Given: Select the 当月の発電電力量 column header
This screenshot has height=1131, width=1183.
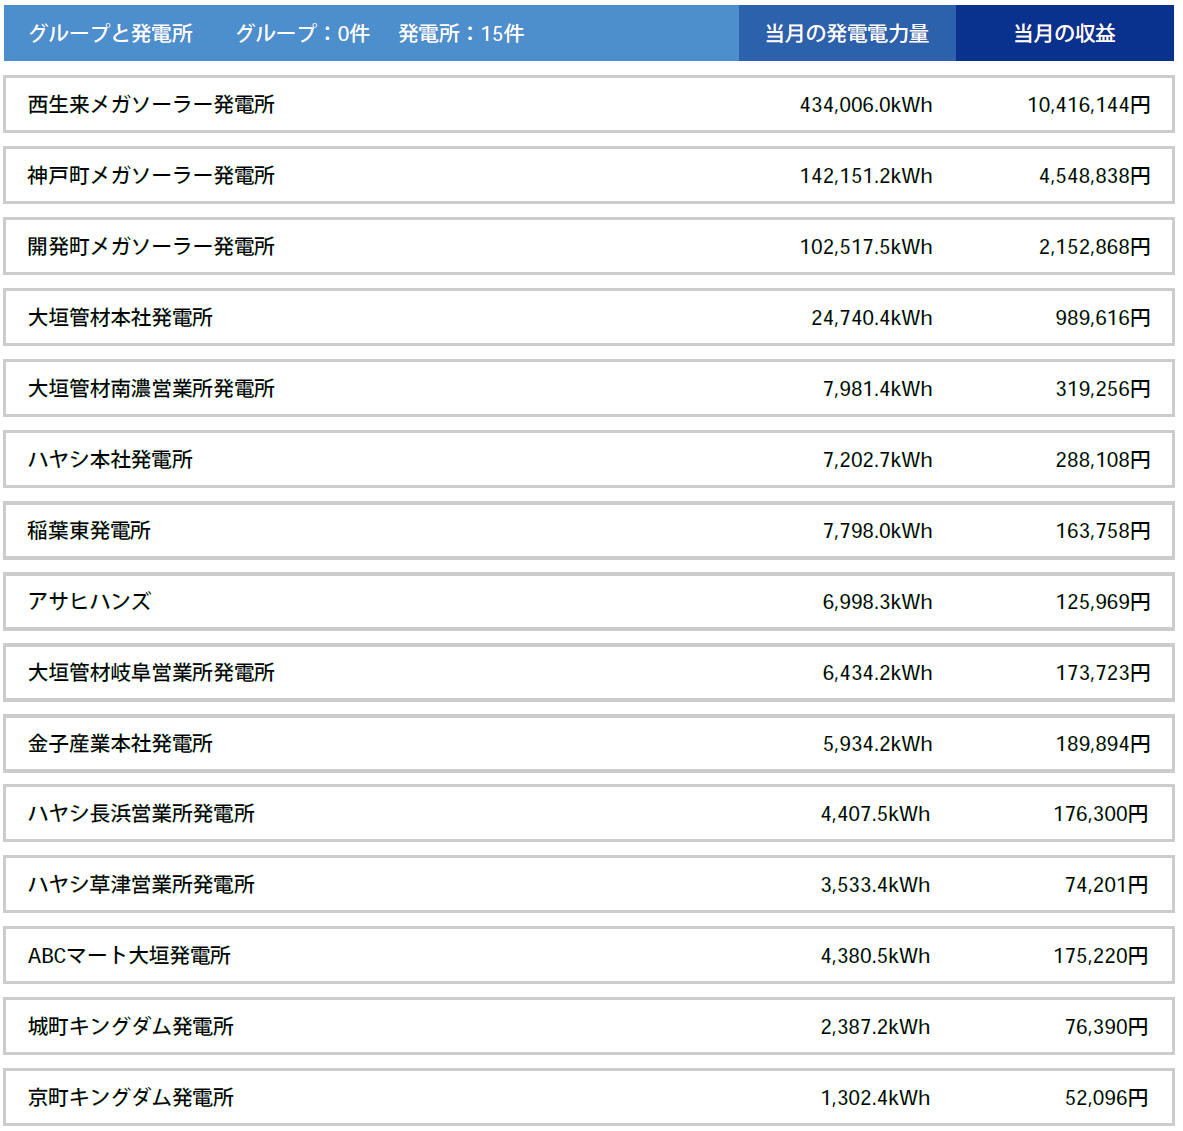Looking at the screenshot, I should point(847,33).
